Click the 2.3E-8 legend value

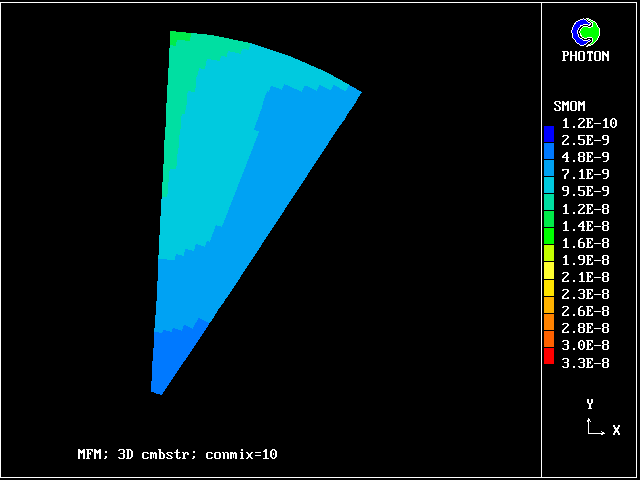[585, 295]
